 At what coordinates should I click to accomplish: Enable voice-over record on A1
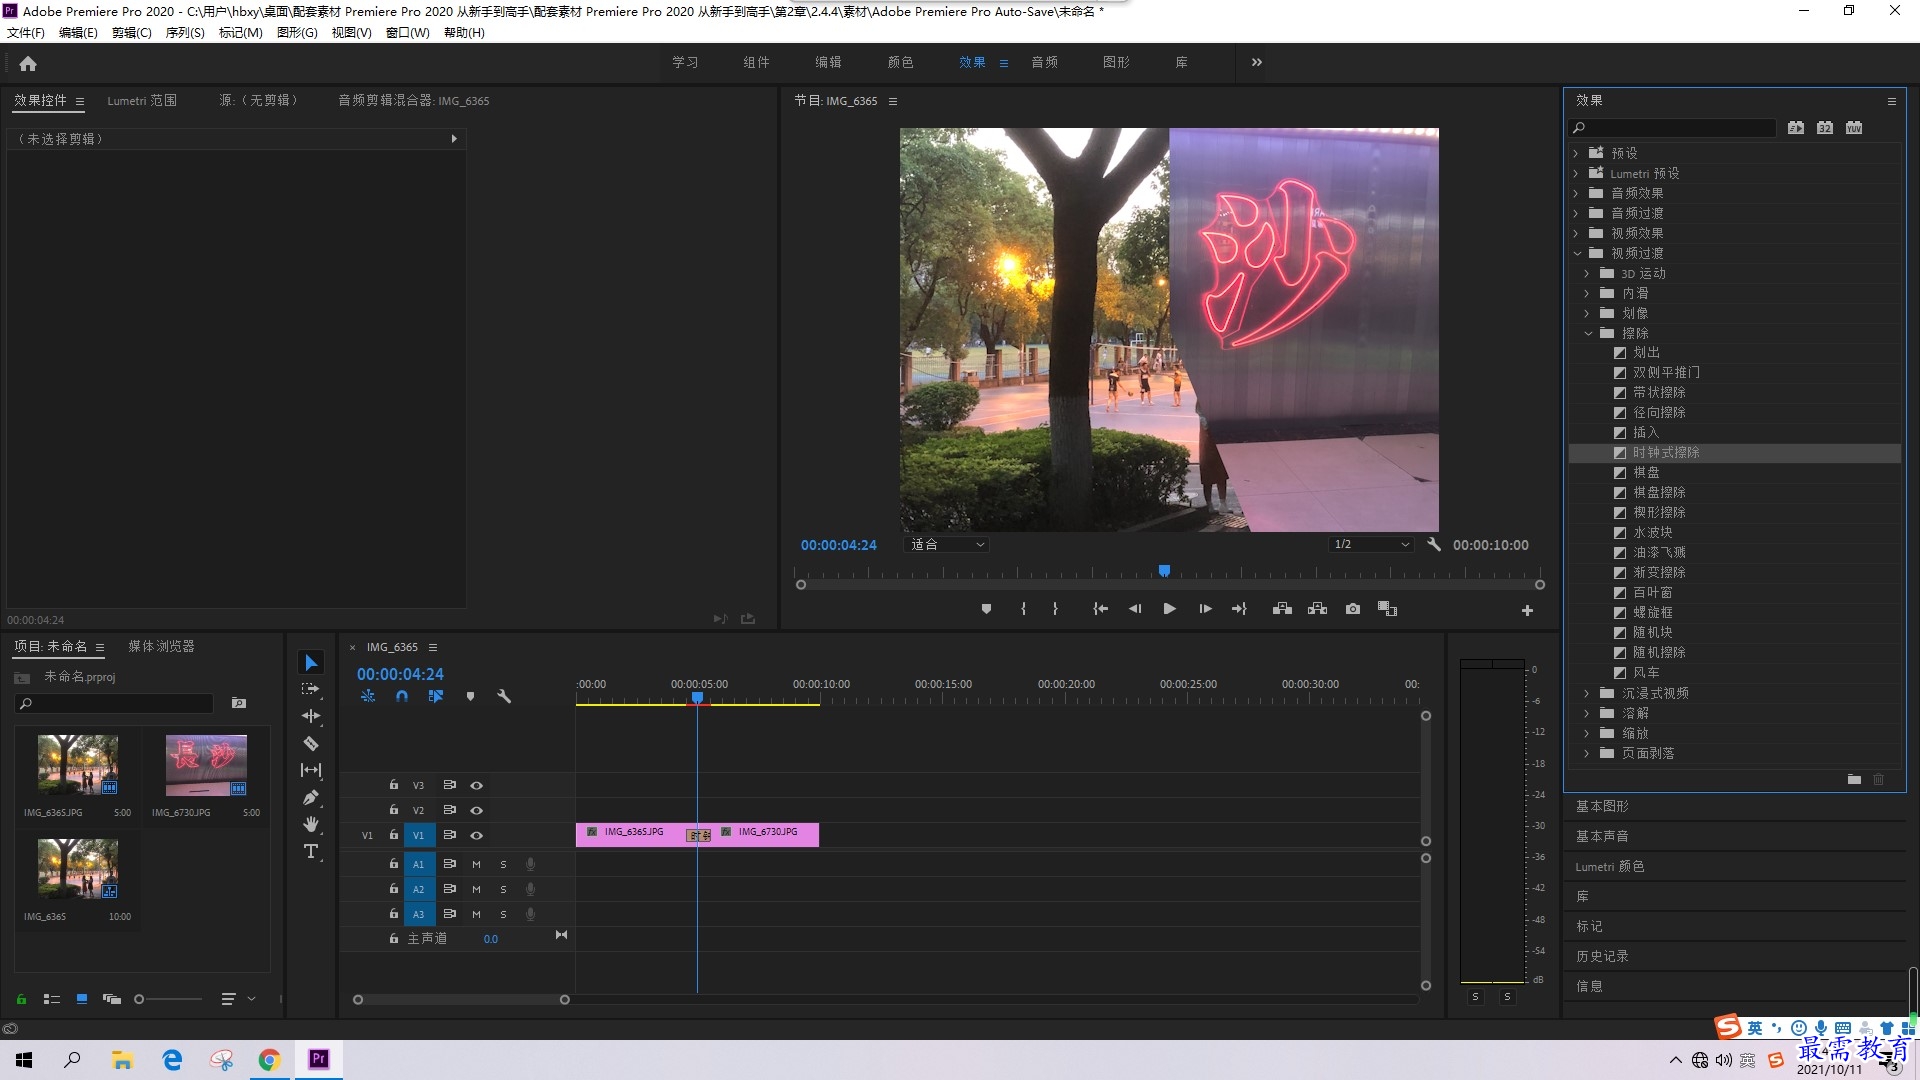531,864
